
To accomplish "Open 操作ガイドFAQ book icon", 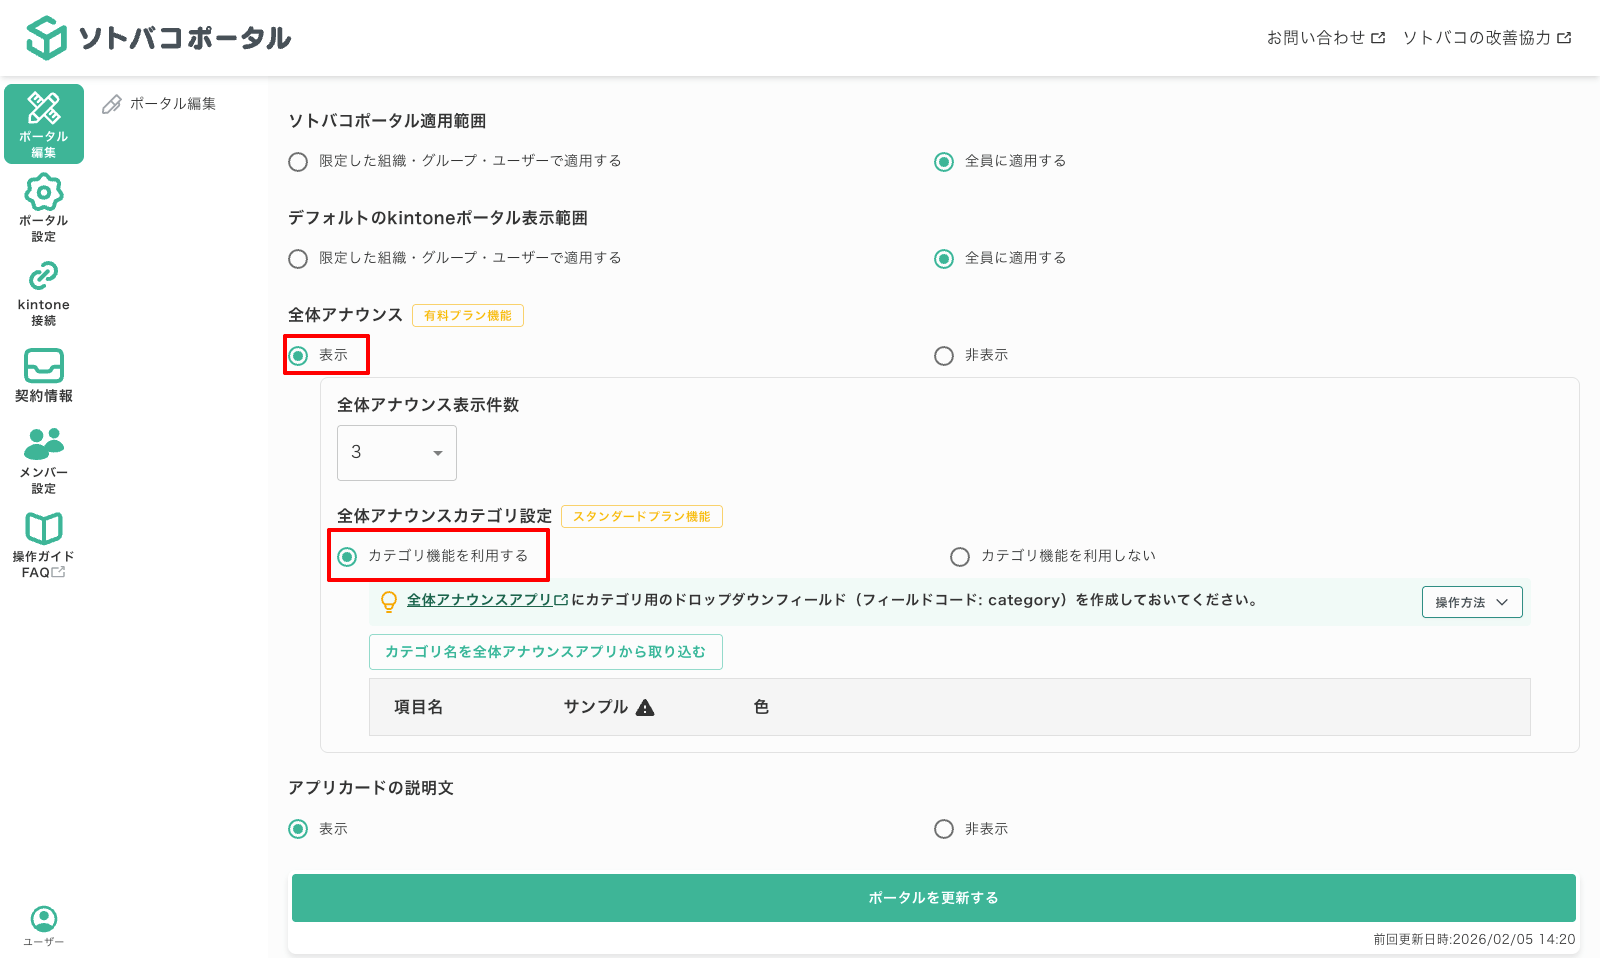I will point(43,545).
